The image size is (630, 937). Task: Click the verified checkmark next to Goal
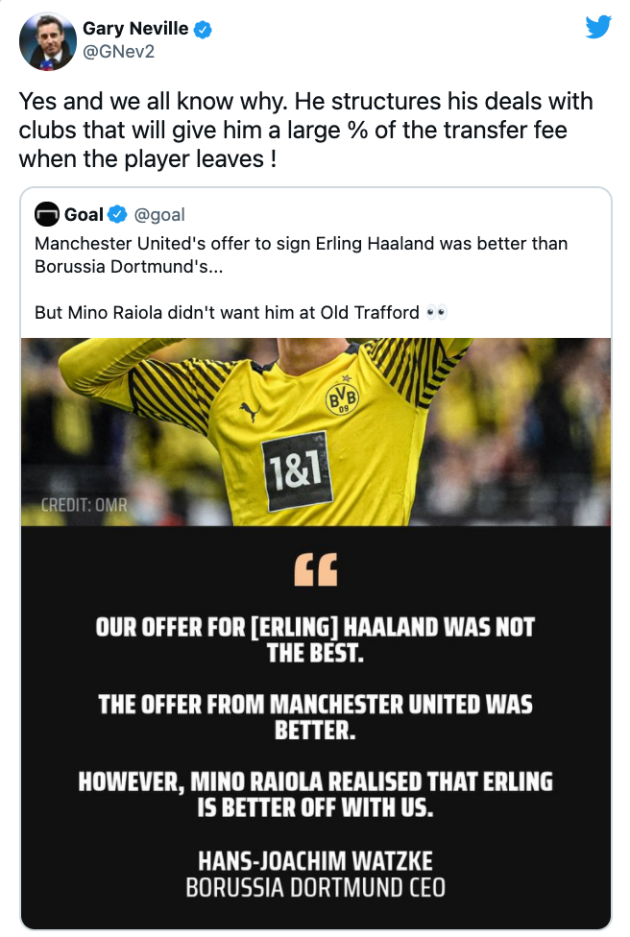point(118,213)
